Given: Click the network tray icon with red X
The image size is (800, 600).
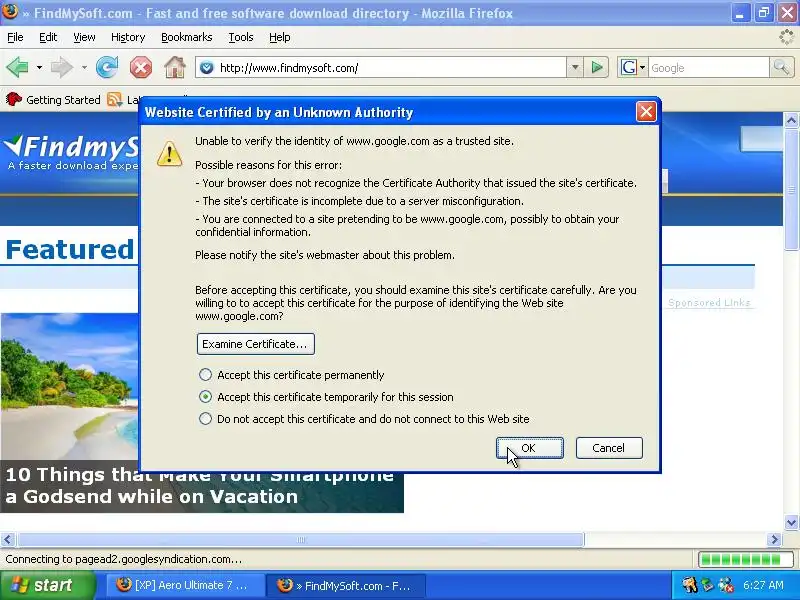Looking at the screenshot, I should (726, 585).
